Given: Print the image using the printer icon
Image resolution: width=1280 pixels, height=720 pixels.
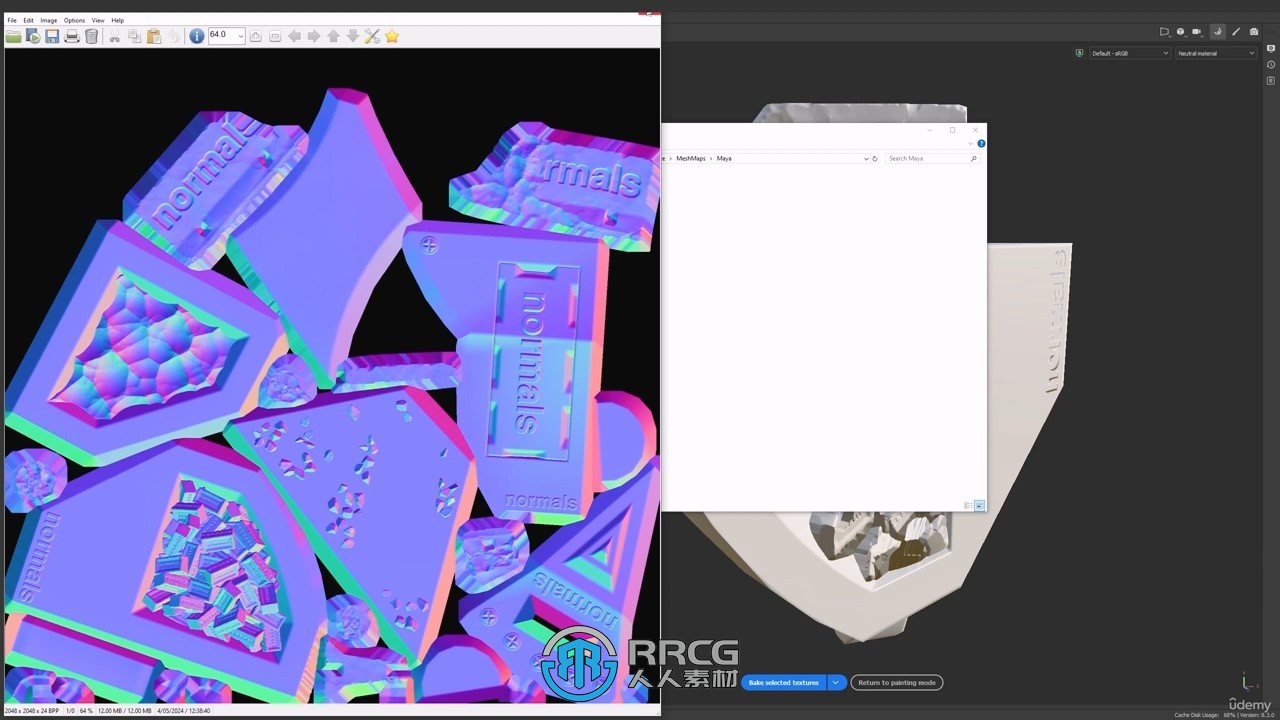Looking at the screenshot, I should [72, 36].
